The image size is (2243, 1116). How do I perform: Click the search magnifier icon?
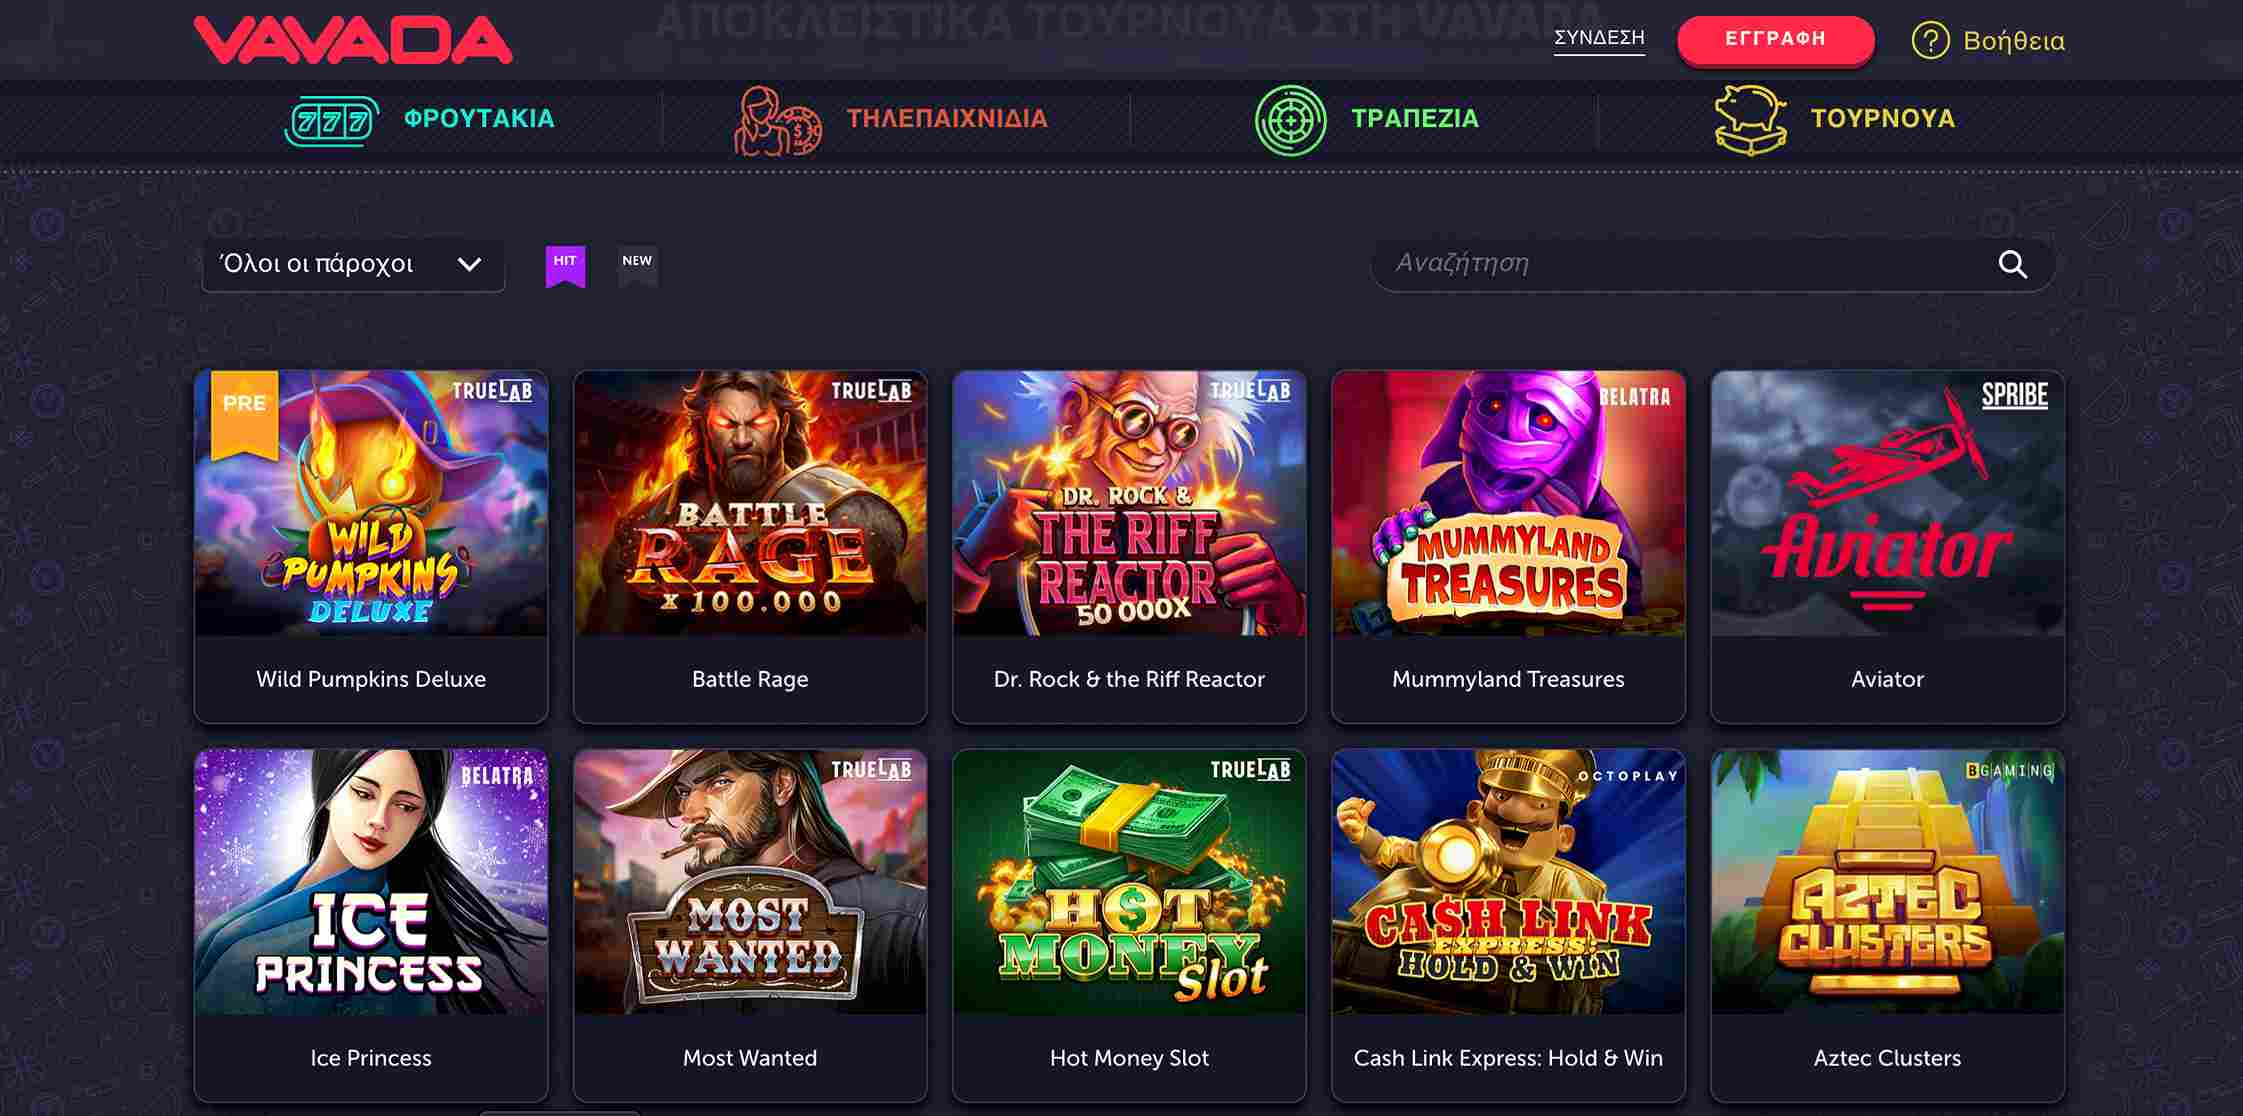(2012, 264)
